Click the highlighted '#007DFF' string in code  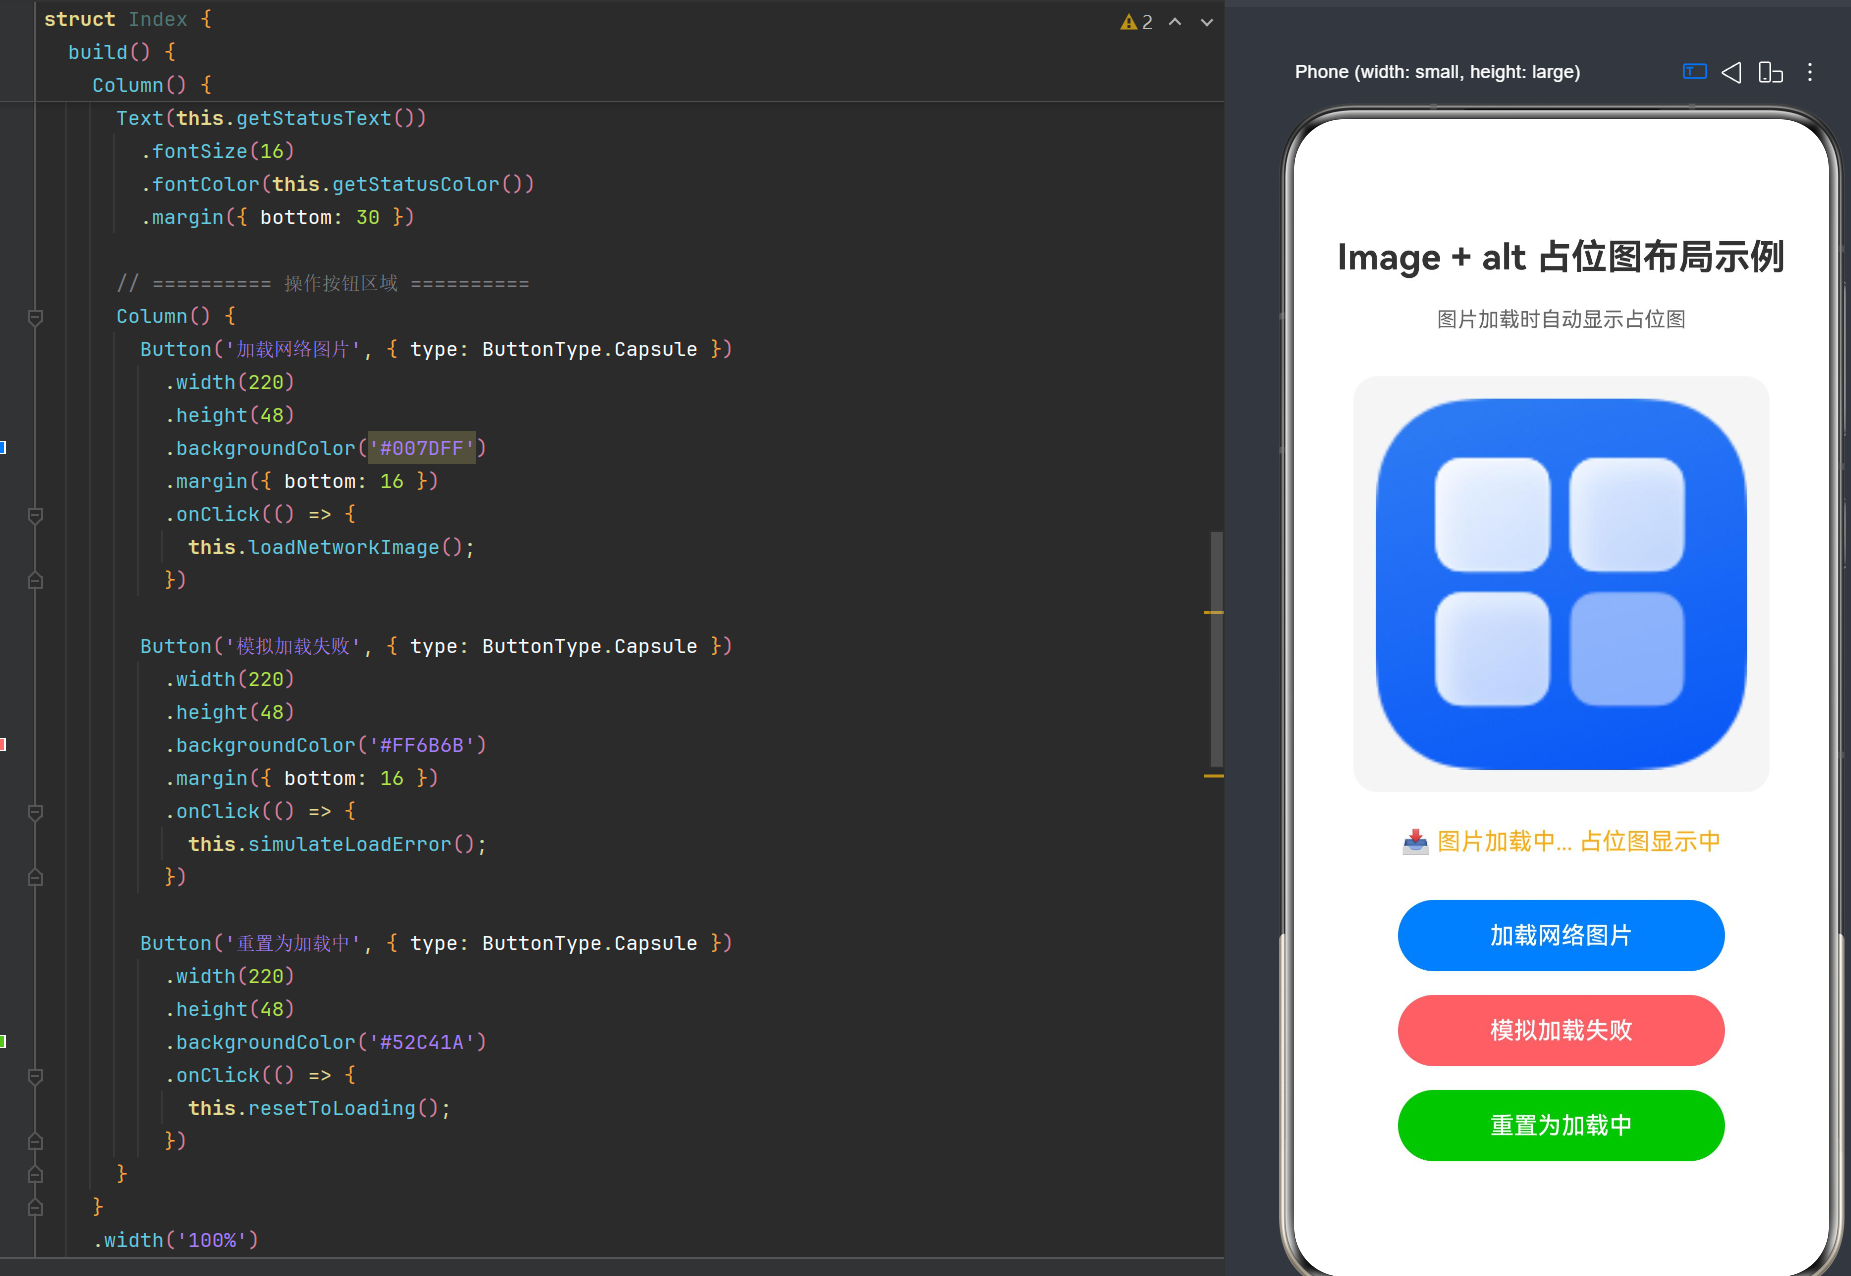coord(422,448)
